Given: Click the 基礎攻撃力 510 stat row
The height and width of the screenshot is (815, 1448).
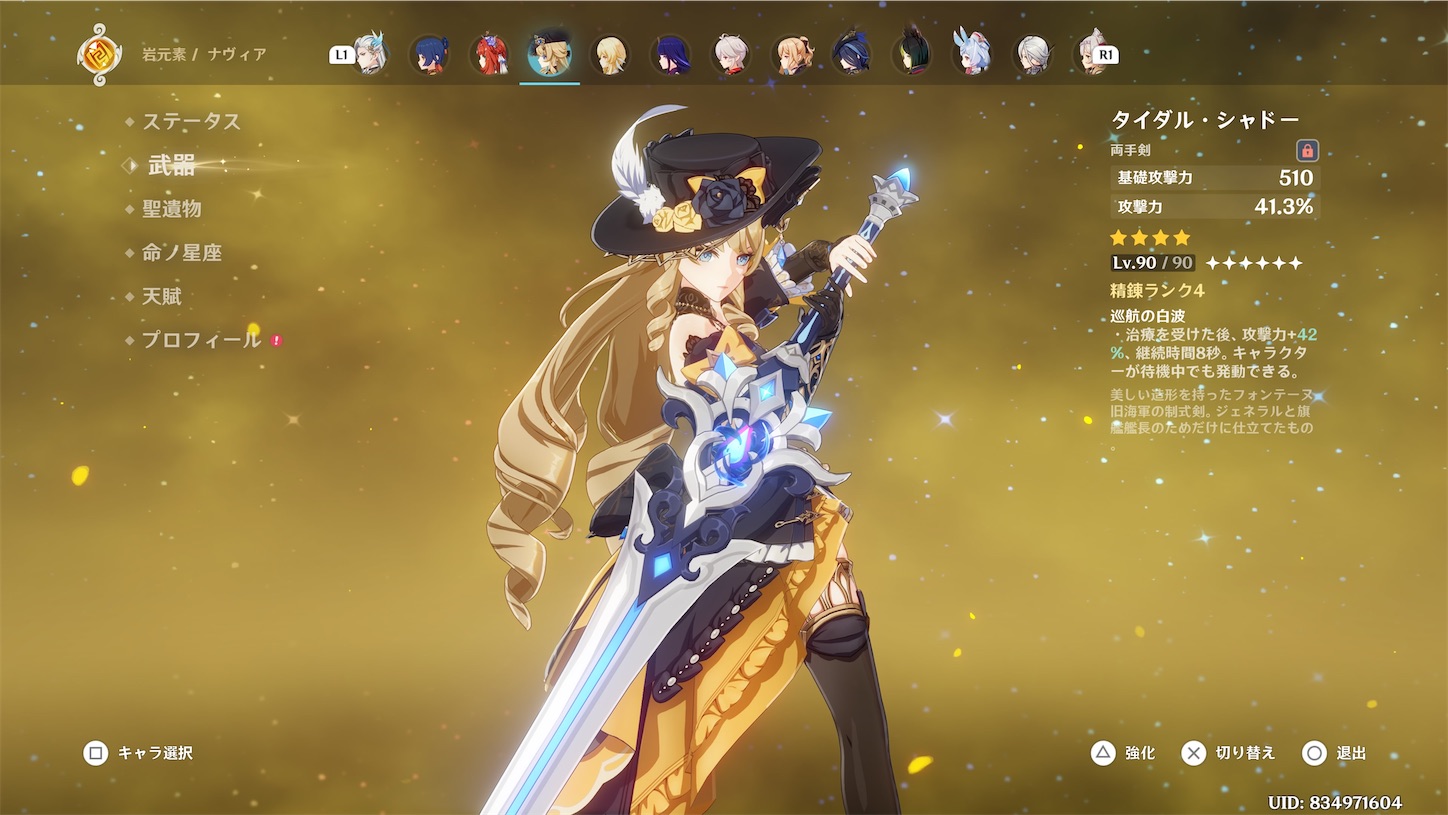Looking at the screenshot, I should 1215,178.
